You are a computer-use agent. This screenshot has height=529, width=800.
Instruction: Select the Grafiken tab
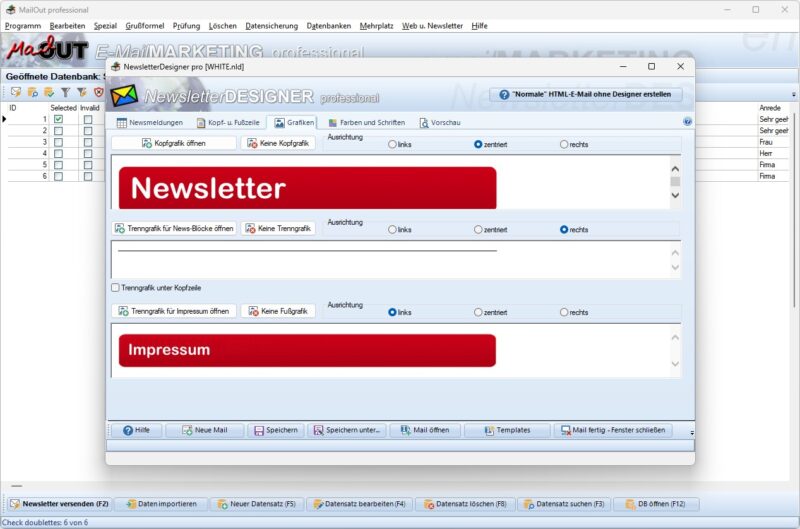pos(293,122)
